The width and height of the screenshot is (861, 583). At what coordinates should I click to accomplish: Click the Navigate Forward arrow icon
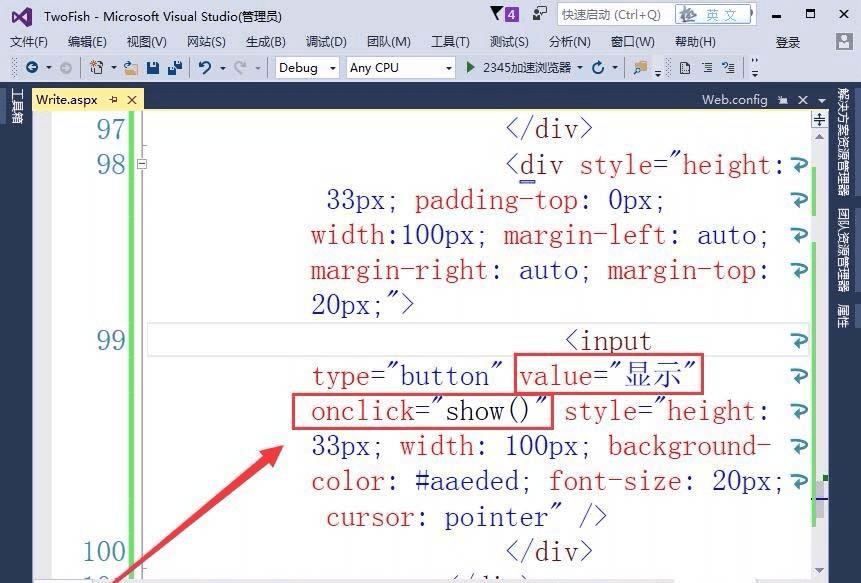65,68
